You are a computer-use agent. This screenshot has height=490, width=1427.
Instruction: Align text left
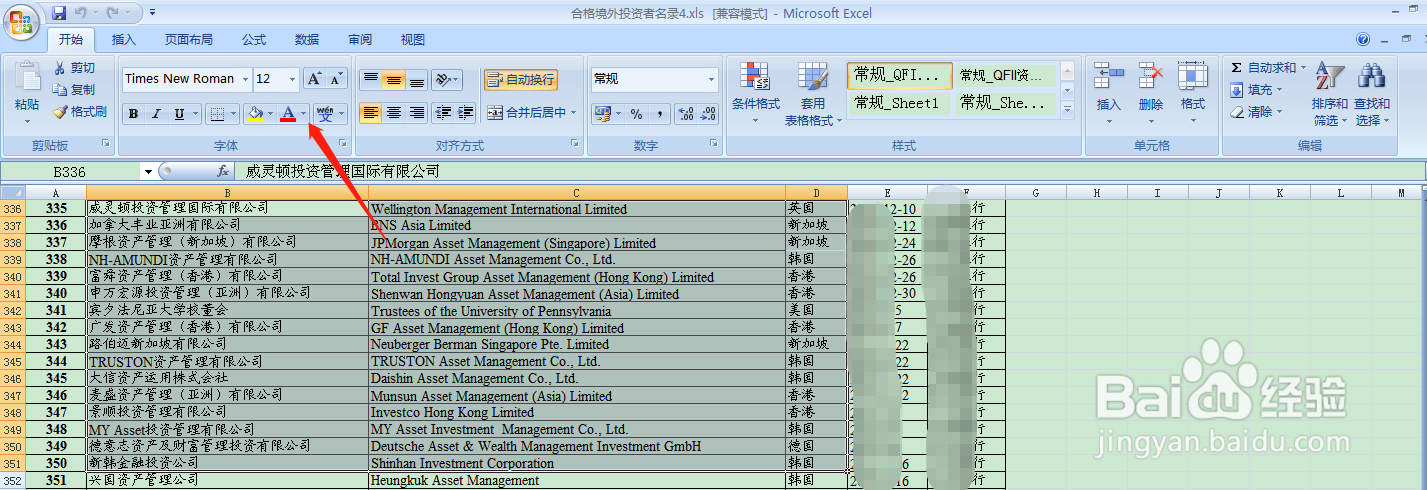(371, 113)
